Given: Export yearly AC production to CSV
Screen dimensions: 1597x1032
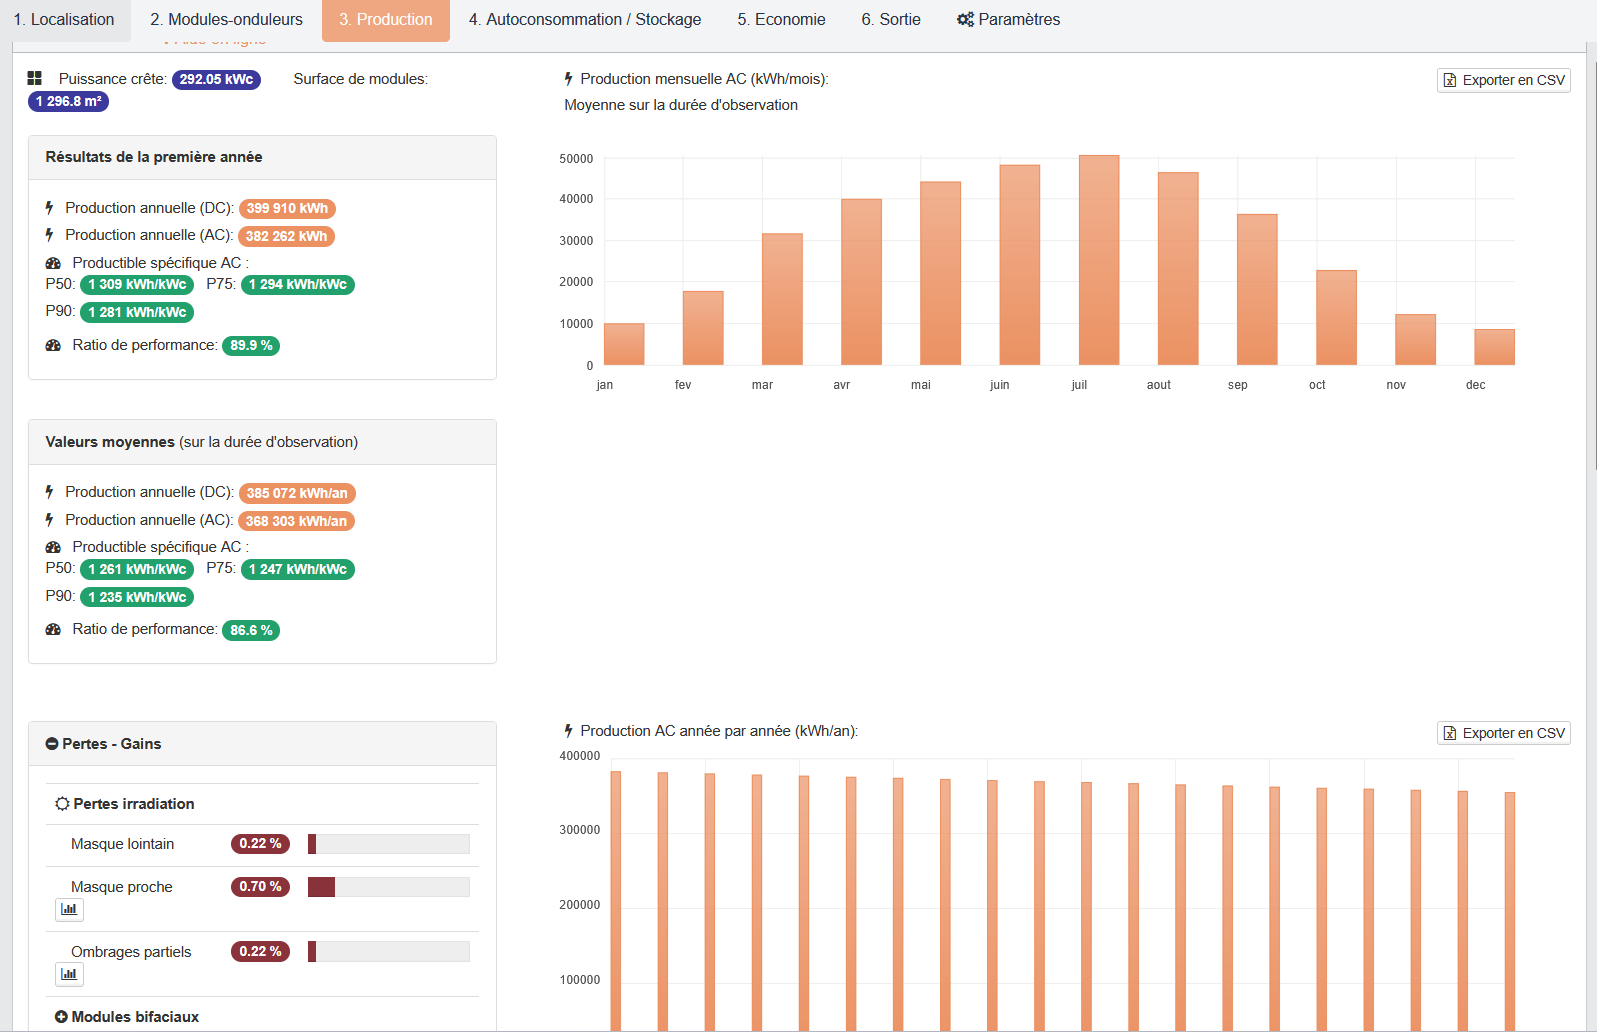Looking at the screenshot, I should (1503, 733).
